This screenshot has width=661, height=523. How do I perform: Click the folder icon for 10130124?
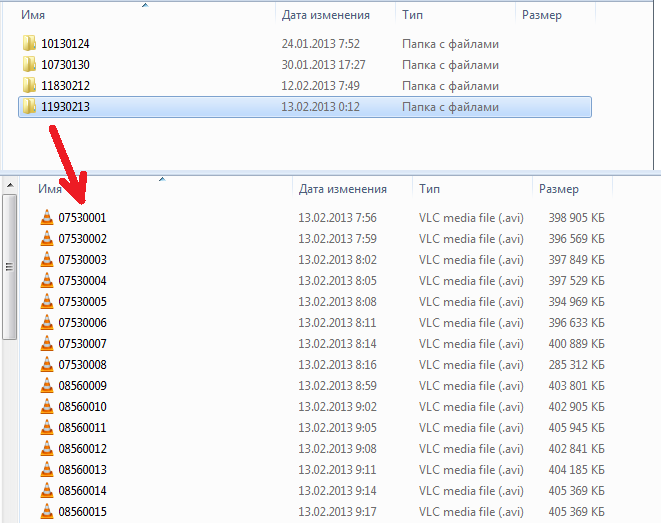click(28, 44)
